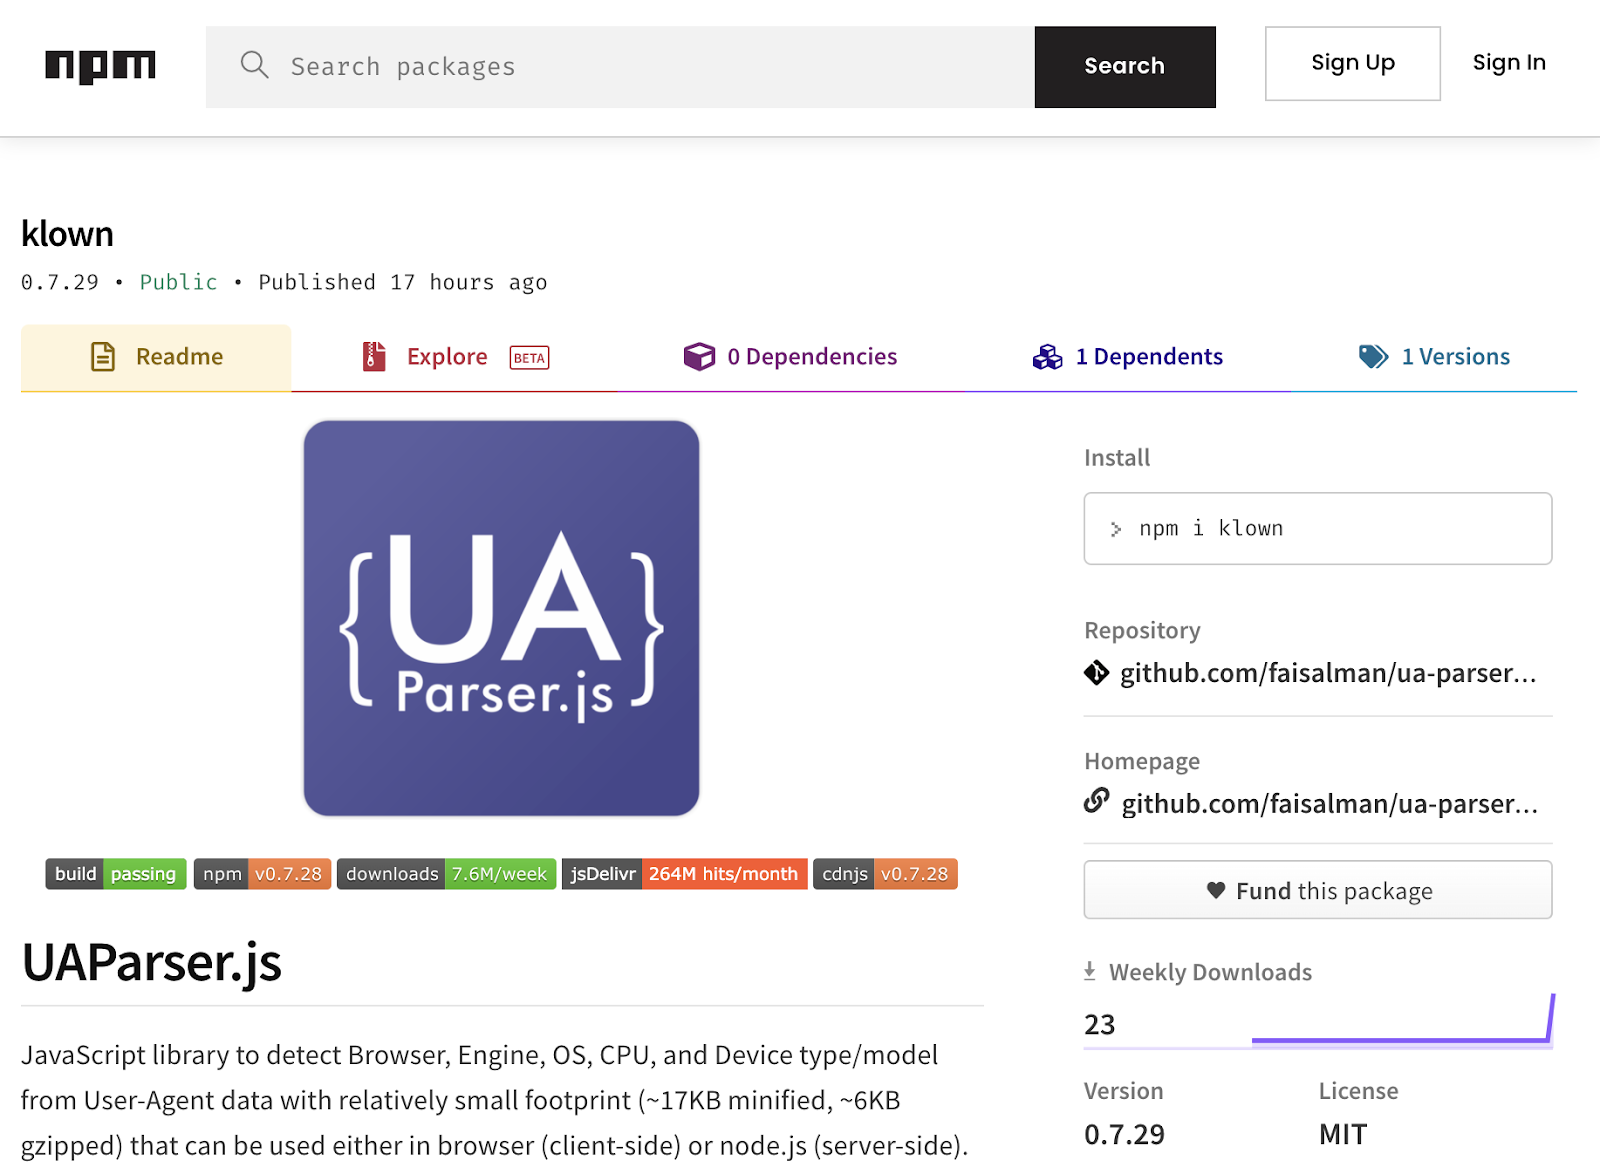1600x1174 pixels.
Task: Open the Sign In link
Action: [1508, 63]
